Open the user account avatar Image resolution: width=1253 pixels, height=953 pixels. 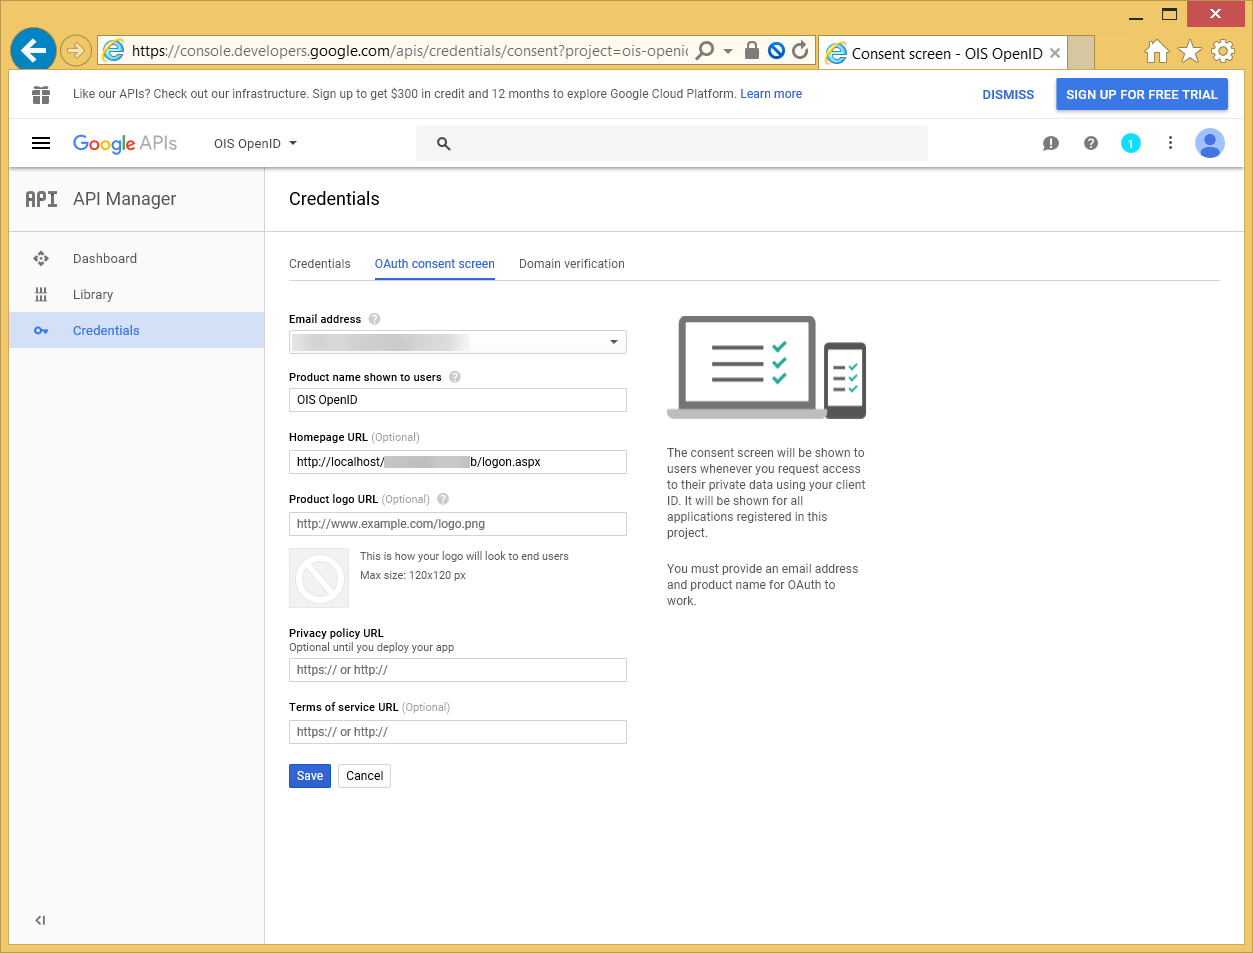pos(1210,143)
